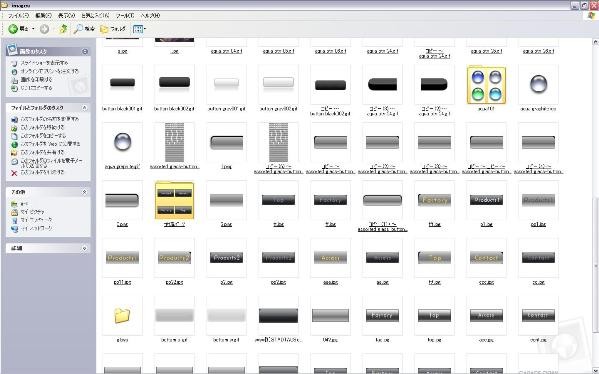Select the gold-lettered Access button thumbnail
The height and width of the screenshot is (374, 599).
point(330,257)
